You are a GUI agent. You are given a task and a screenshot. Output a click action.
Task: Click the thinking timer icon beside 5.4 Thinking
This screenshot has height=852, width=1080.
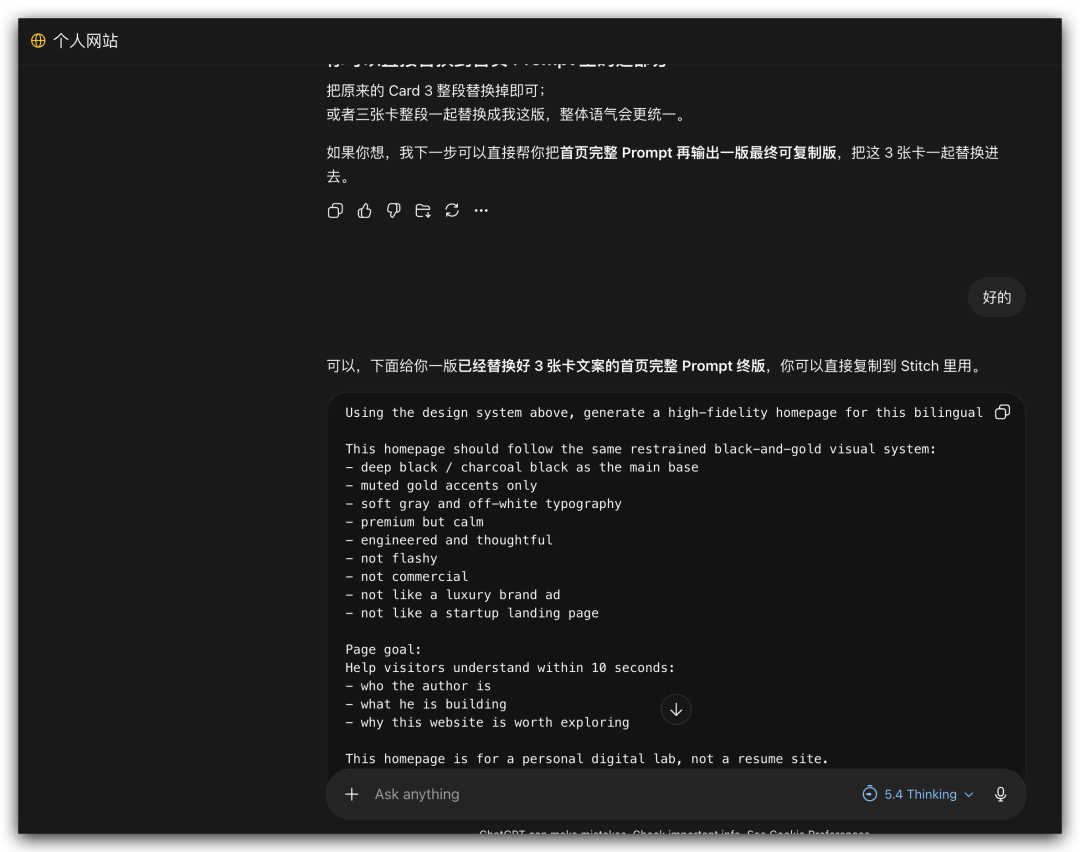pyautogui.click(x=868, y=794)
